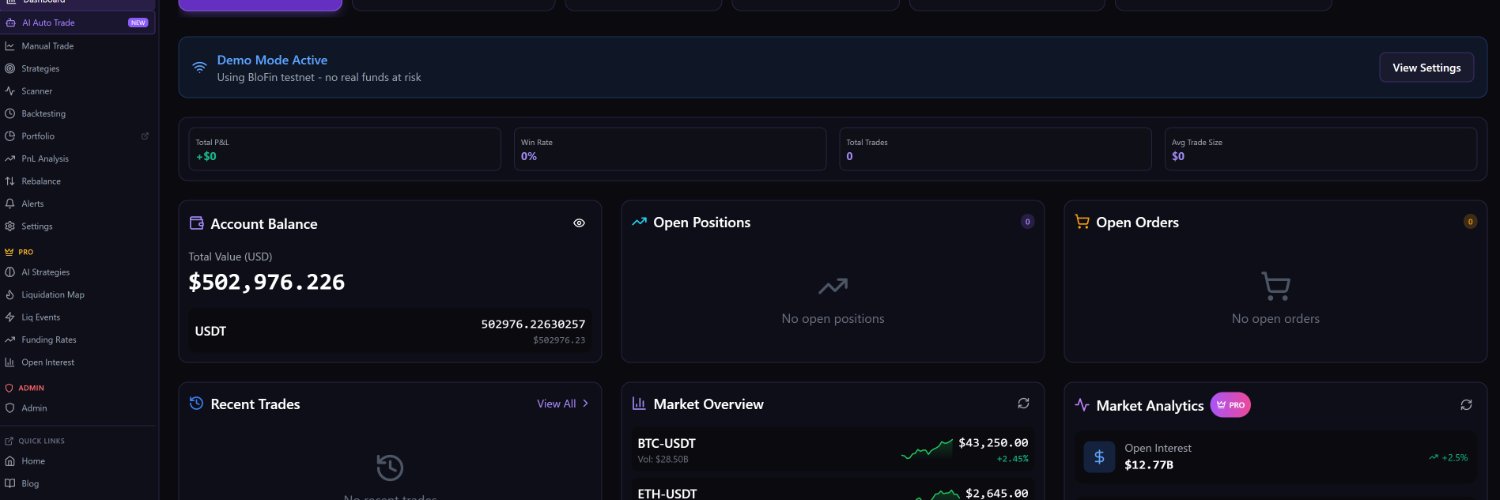Viewport: 1500px width, 500px height.
Task: Refresh the Market Overview panel
Action: pos(1023,403)
